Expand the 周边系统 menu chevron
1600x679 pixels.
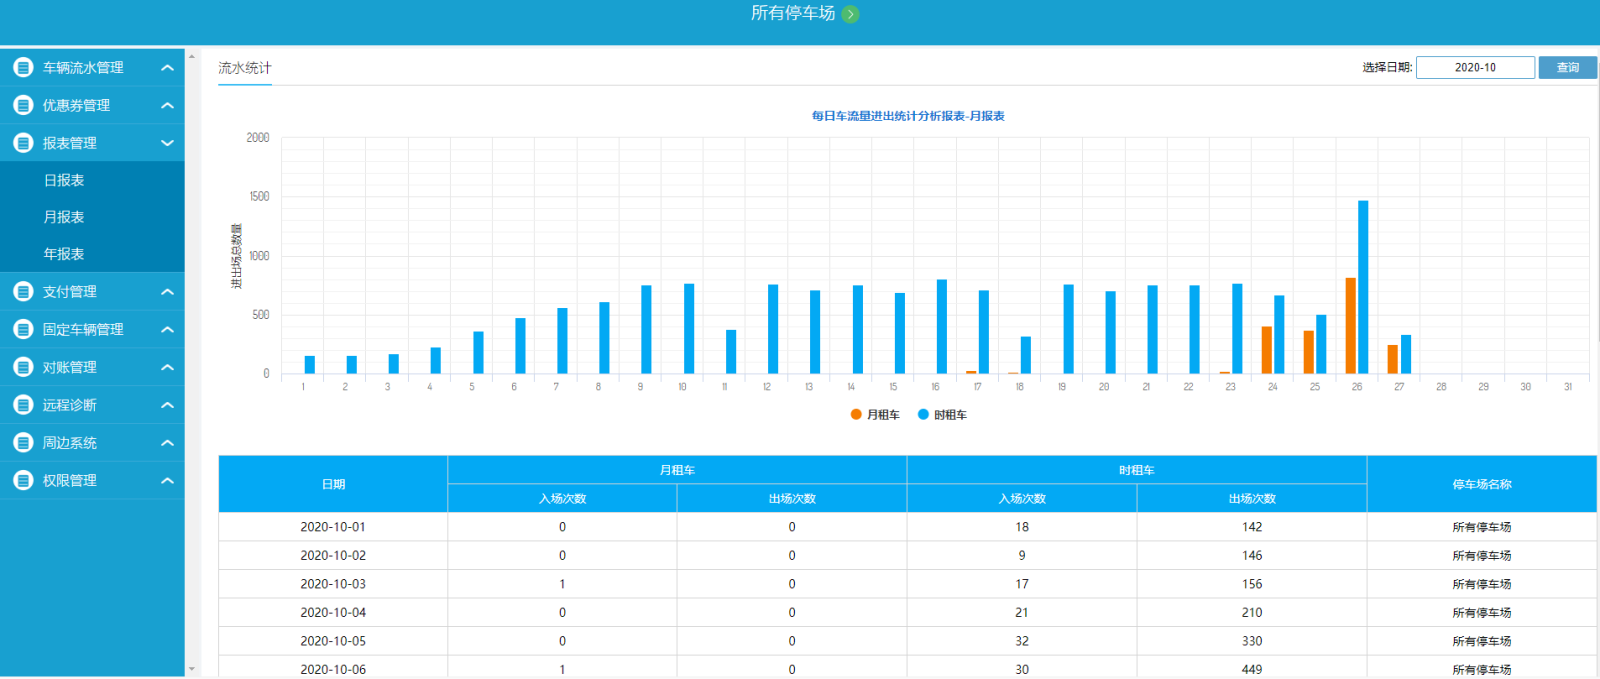167,443
